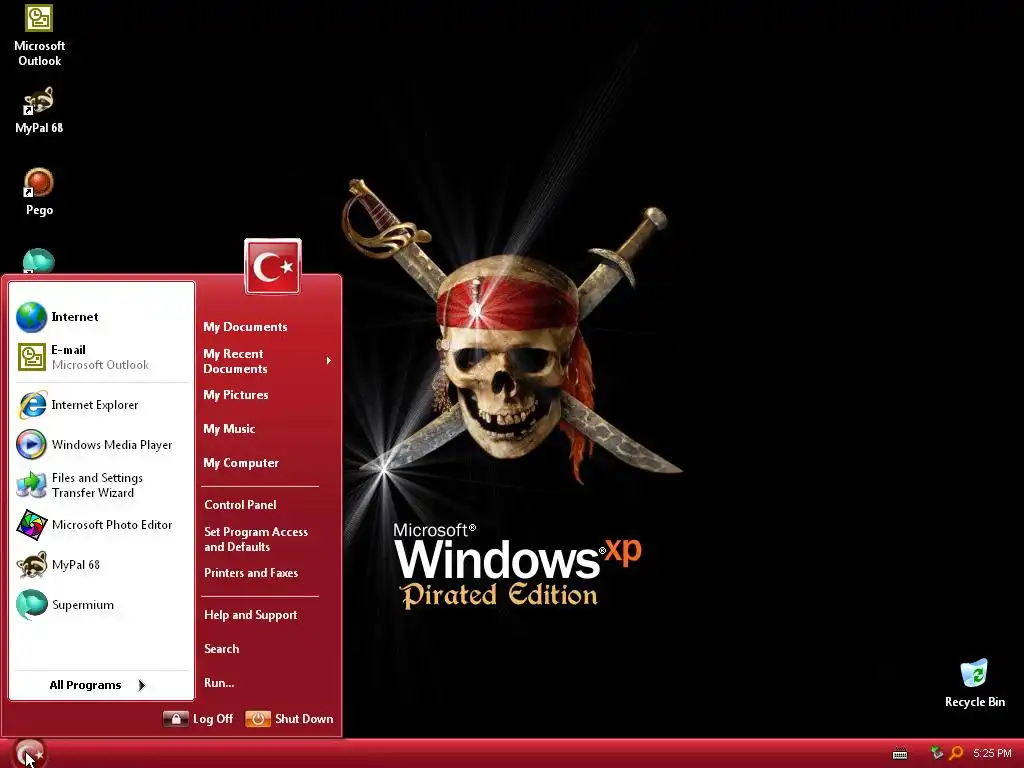
Task: Open My Computer from Start menu
Action: (x=241, y=463)
